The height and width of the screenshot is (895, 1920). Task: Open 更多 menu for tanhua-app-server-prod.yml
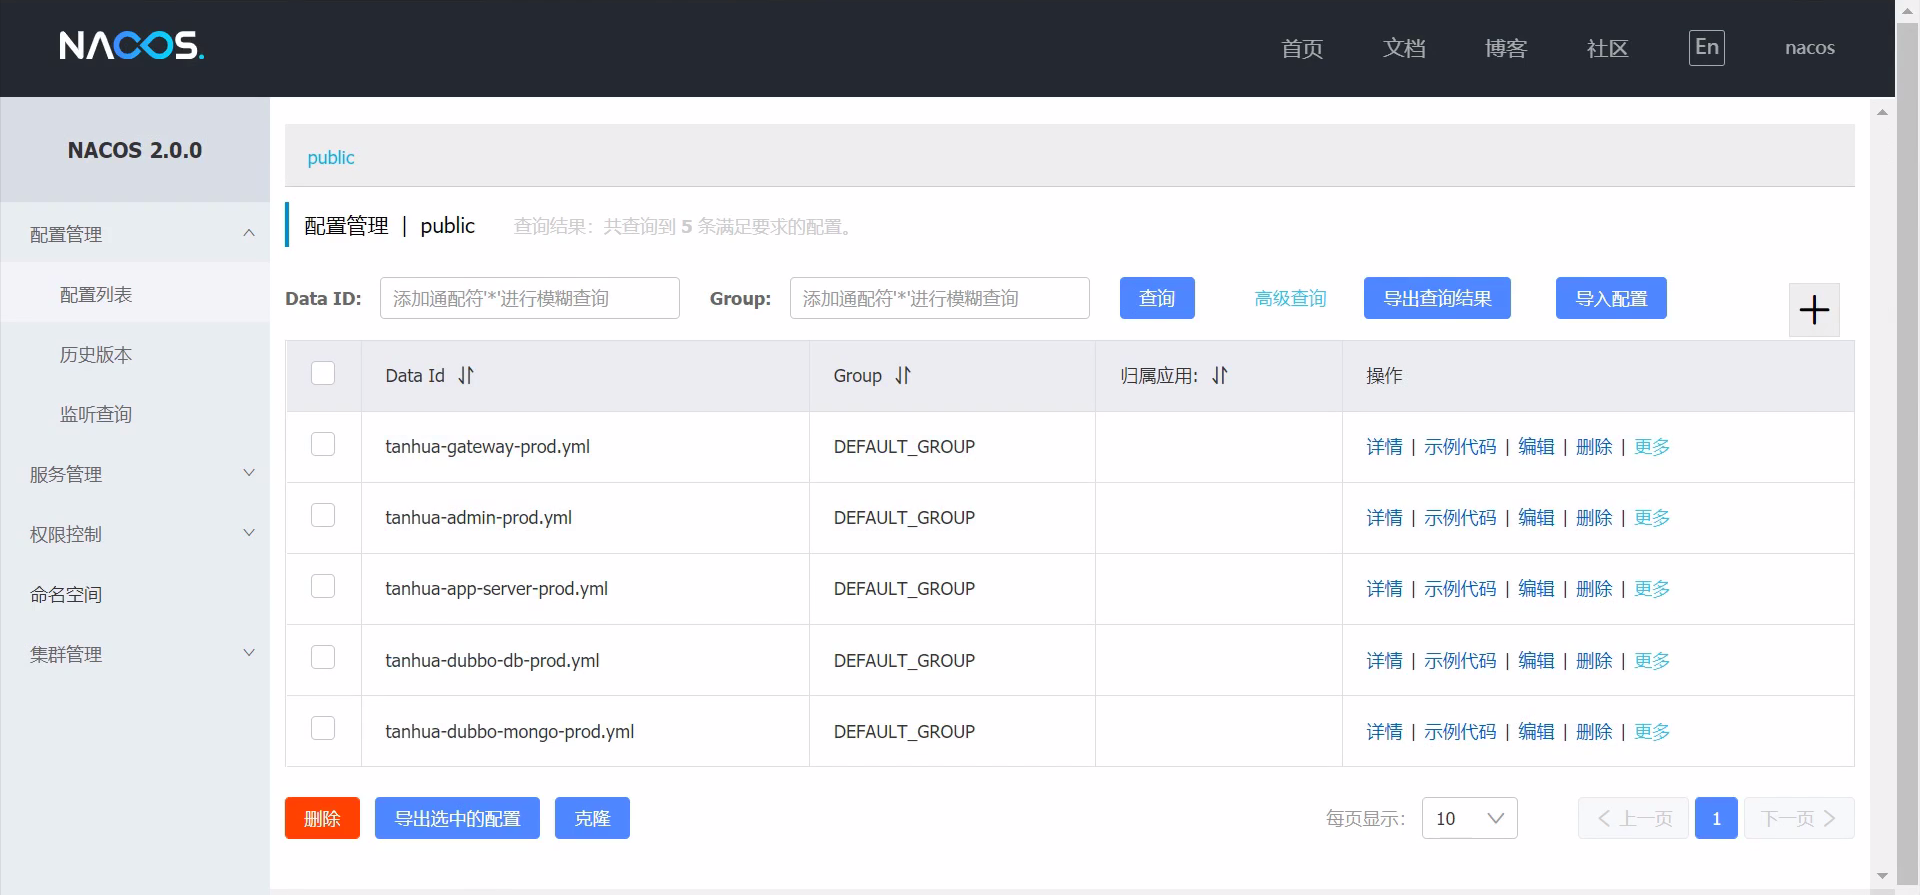[1652, 589]
